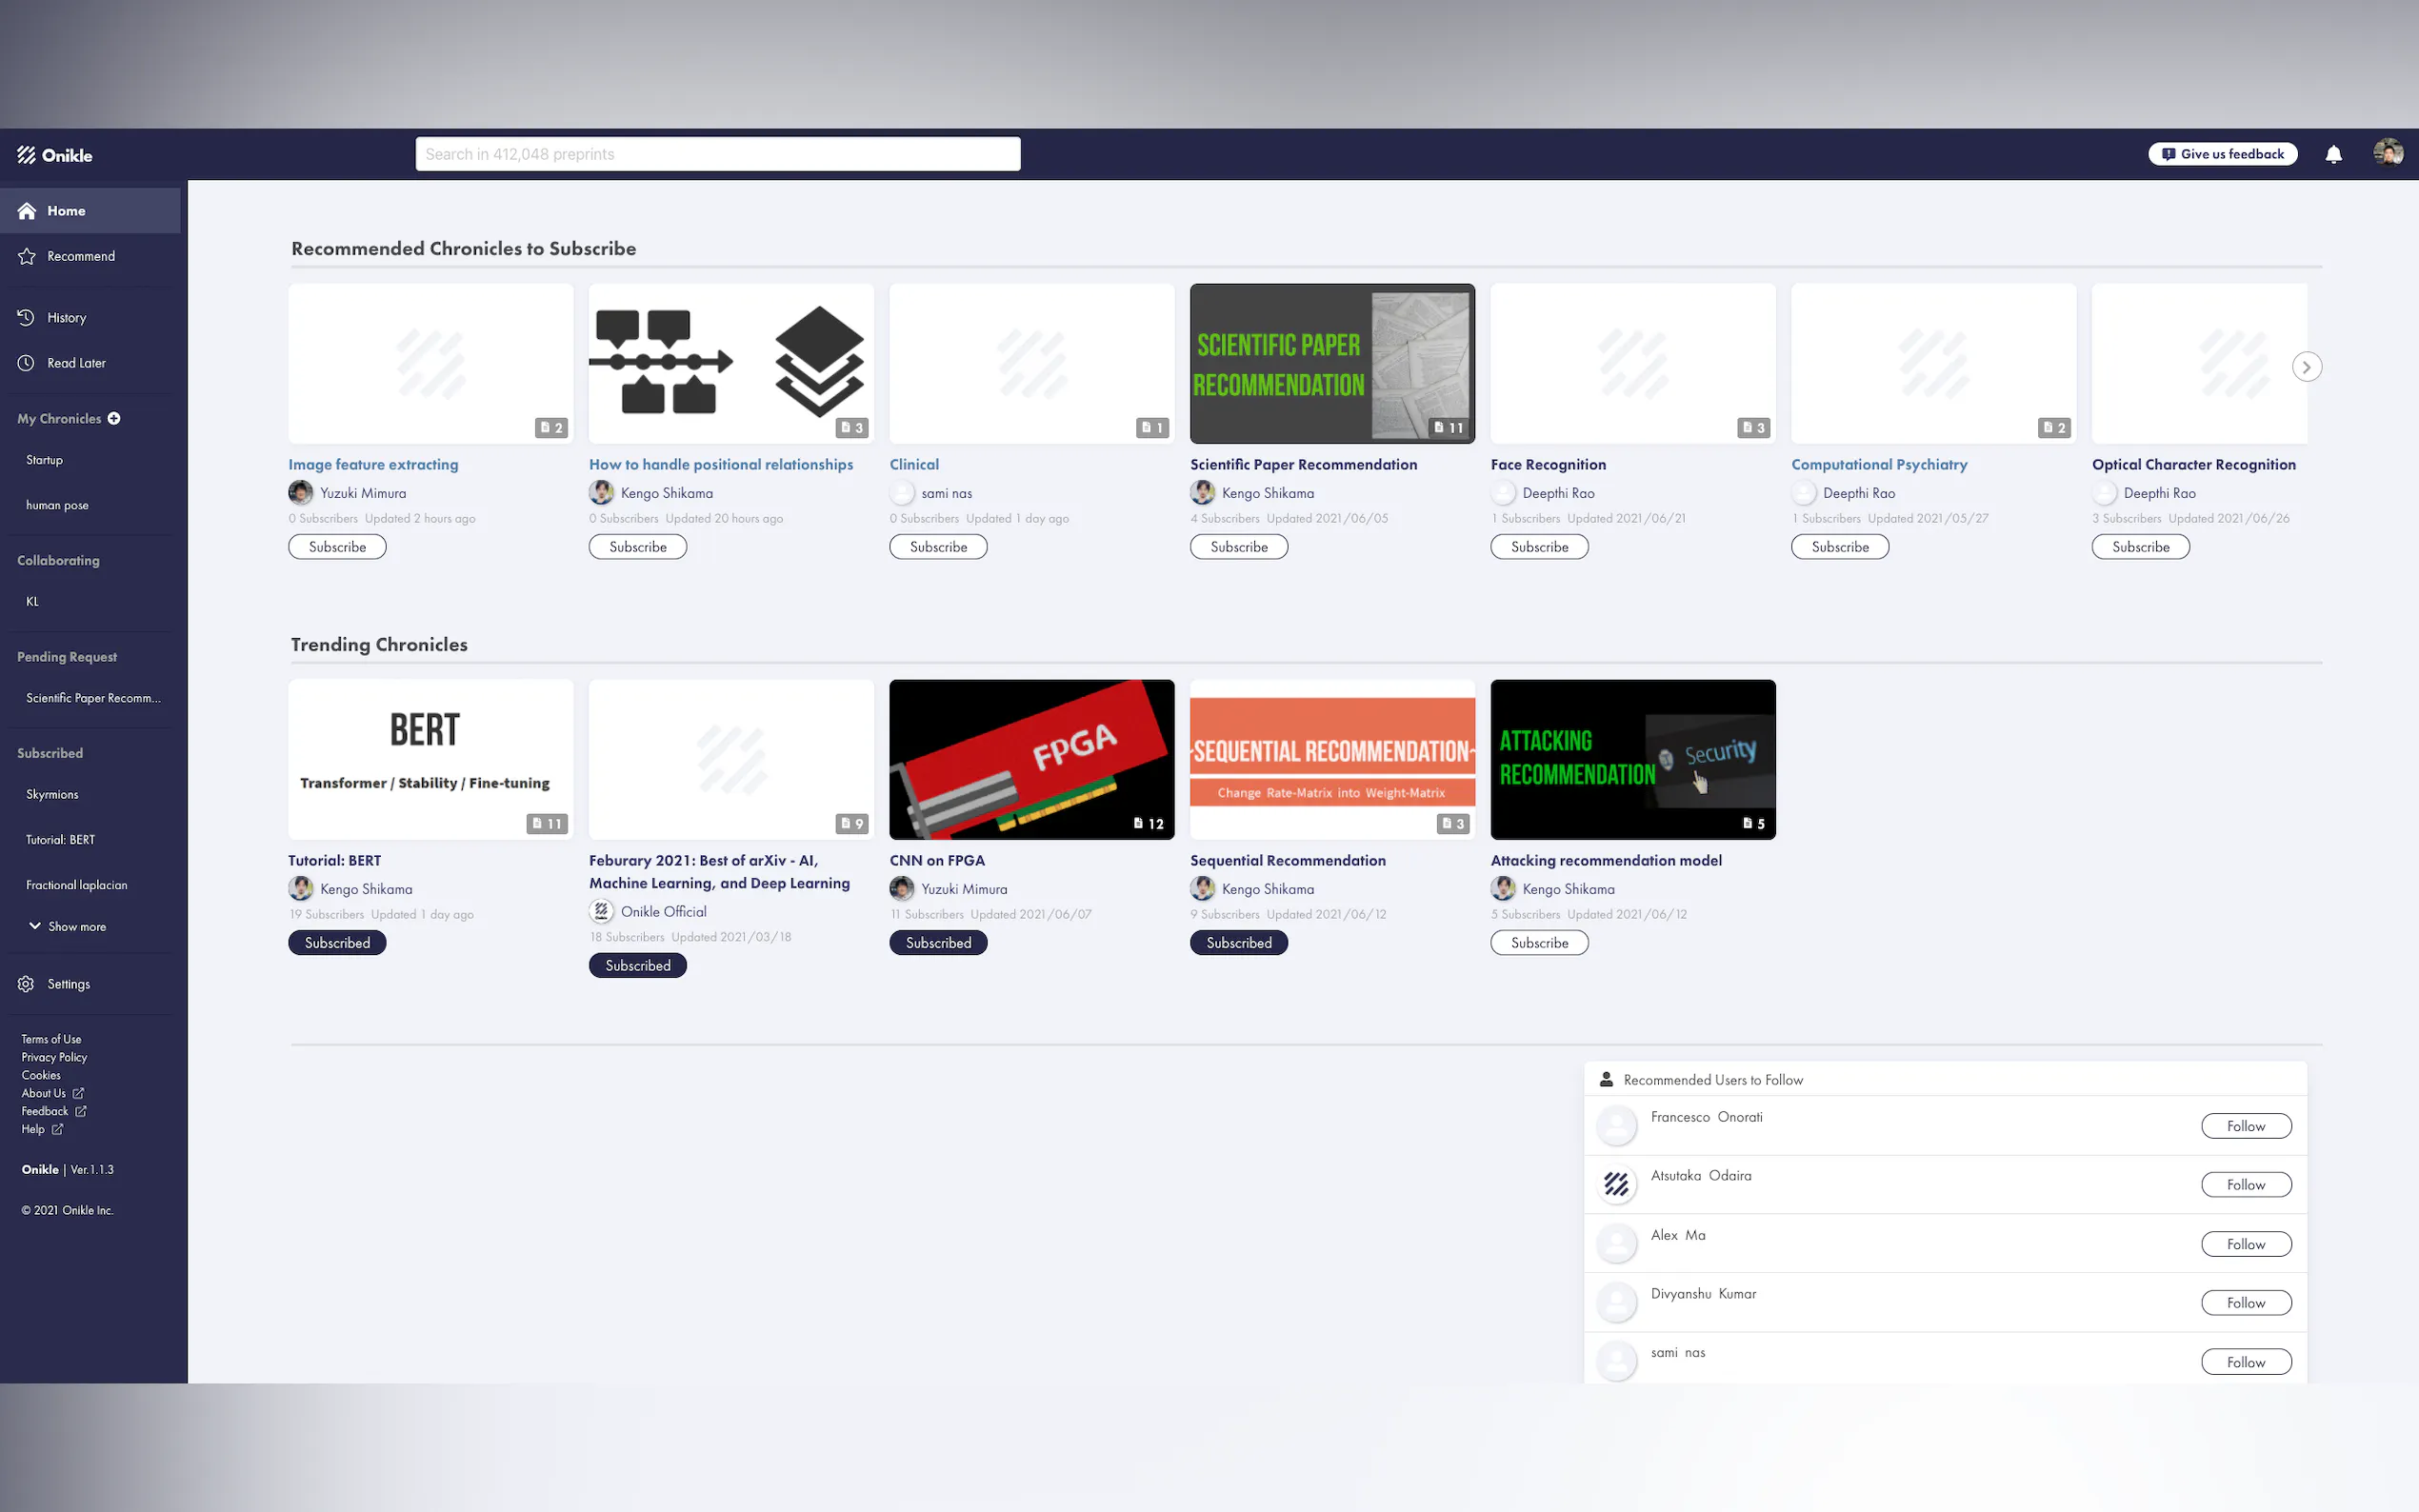This screenshot has width=2419, height=1512.
Task: Open the Read Later sidebar item
Action: click(76, 363)
